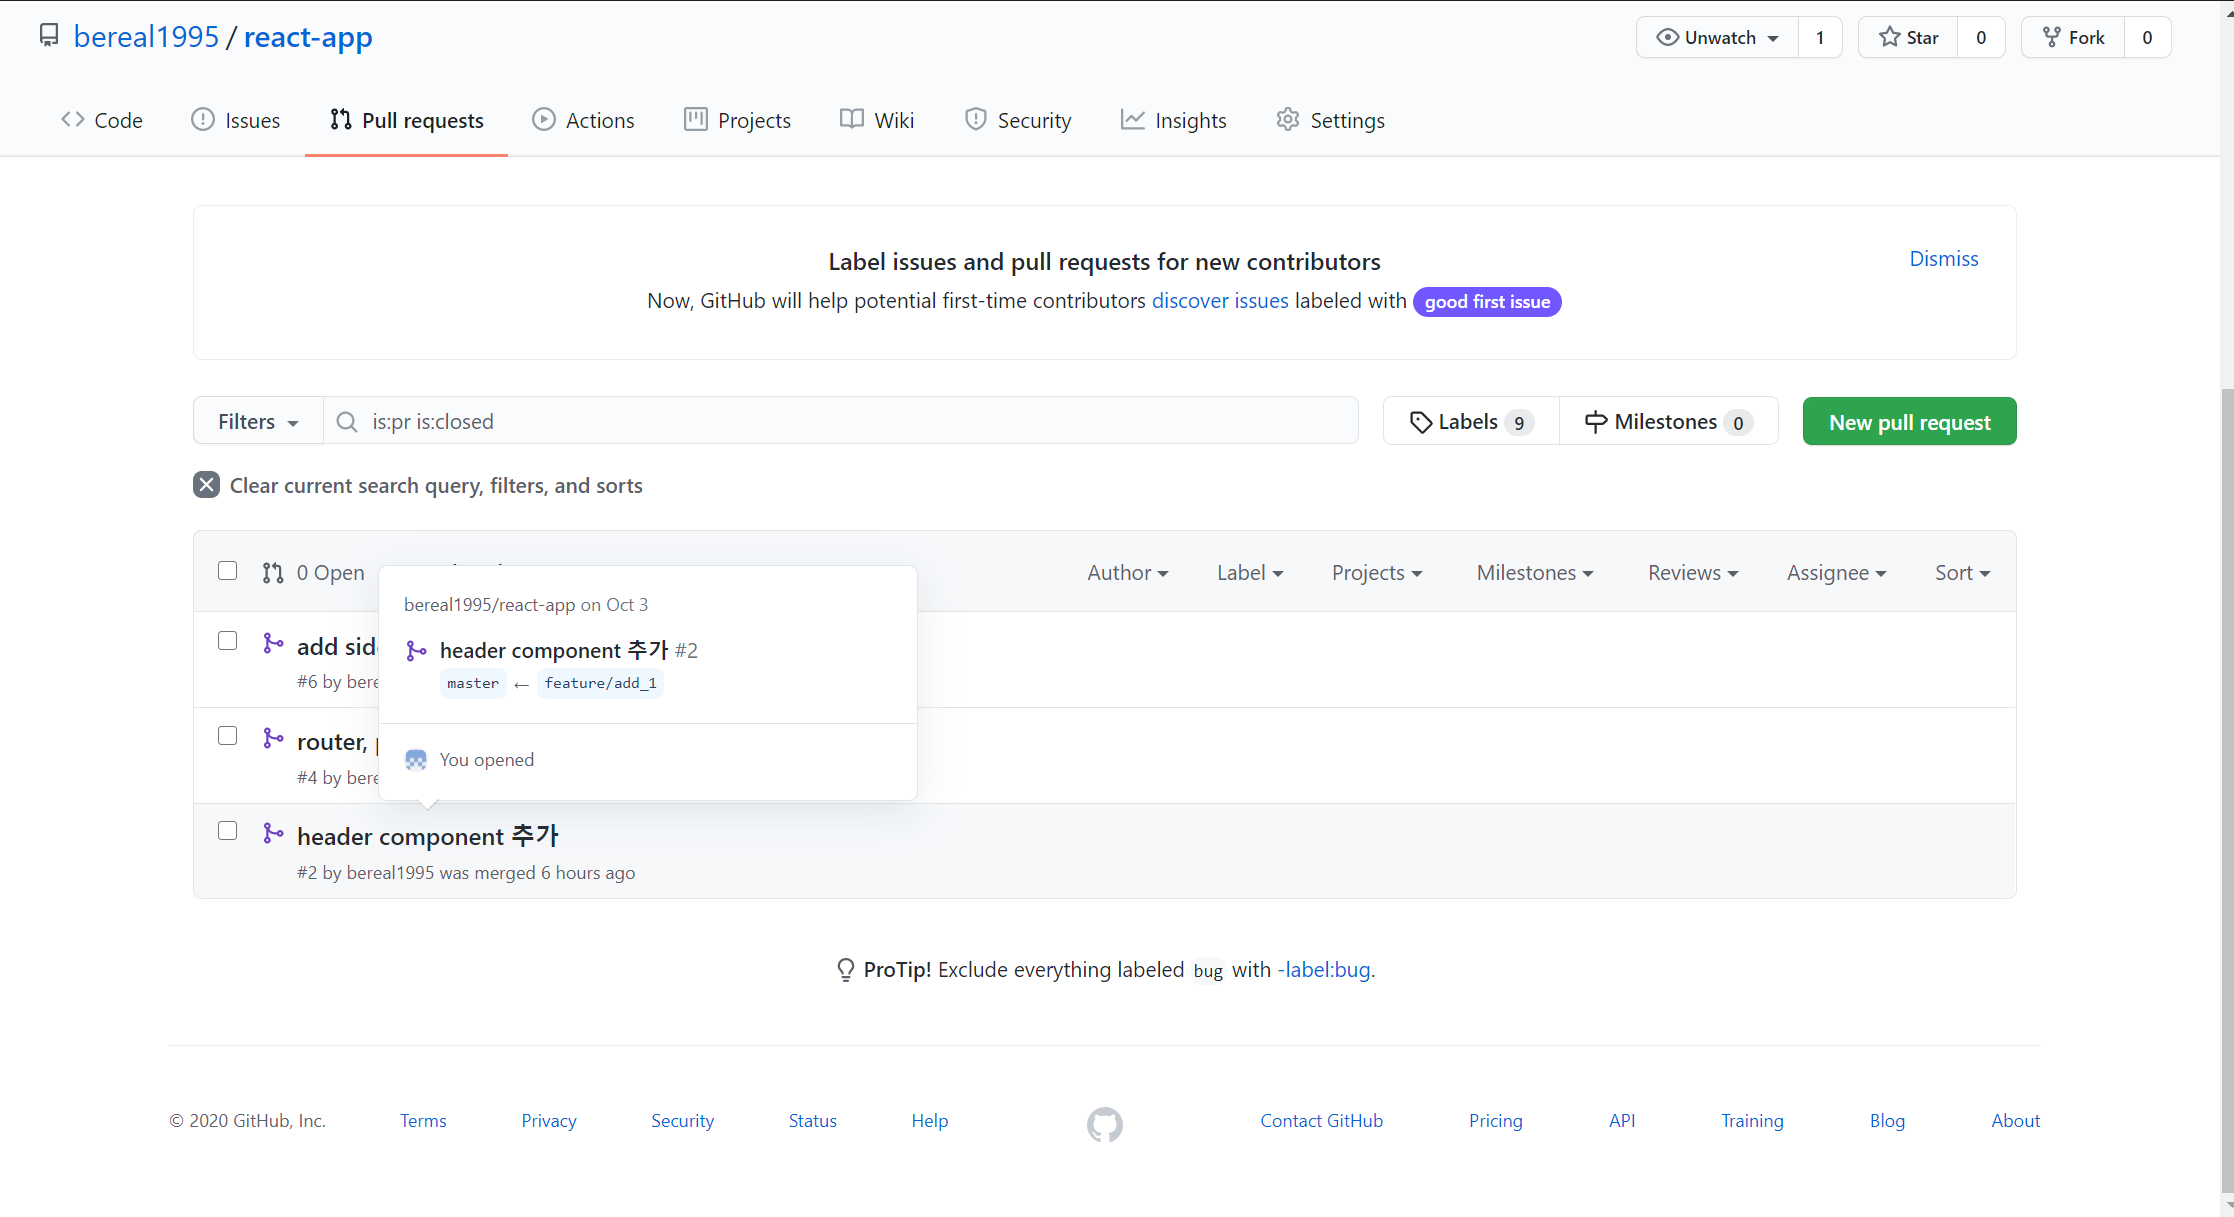Click the search magnifier icon in filter bar
The image size is (2234, 1217).
347,422
